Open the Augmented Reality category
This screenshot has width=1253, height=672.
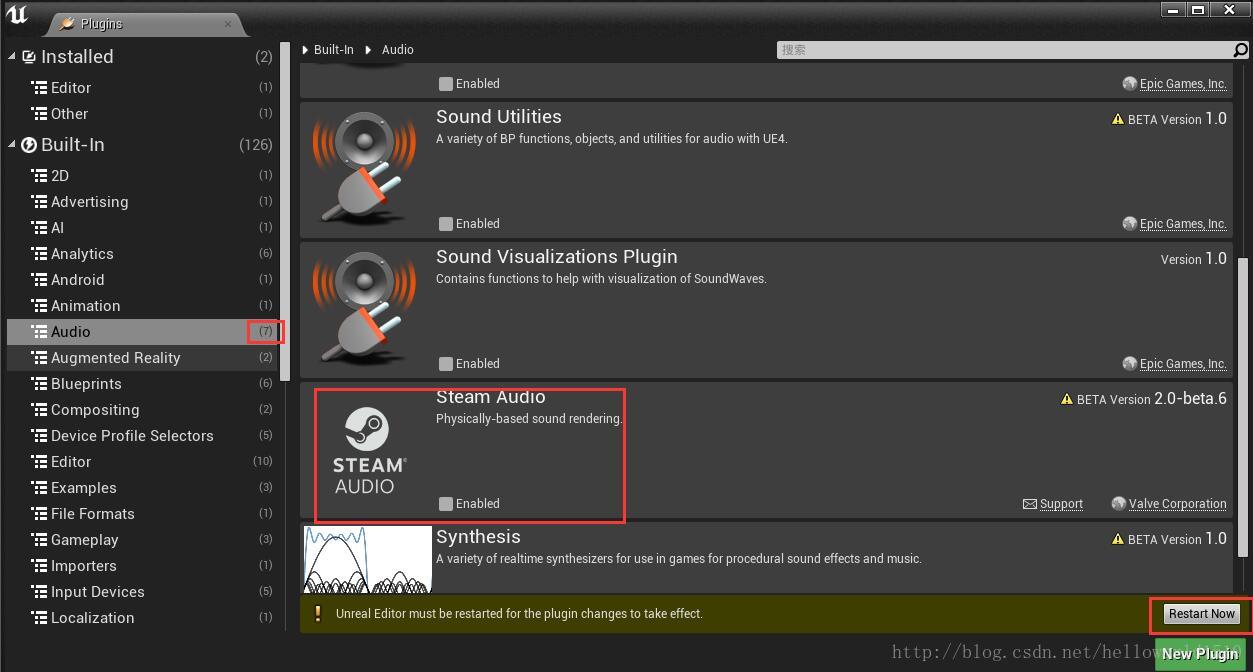142,358
